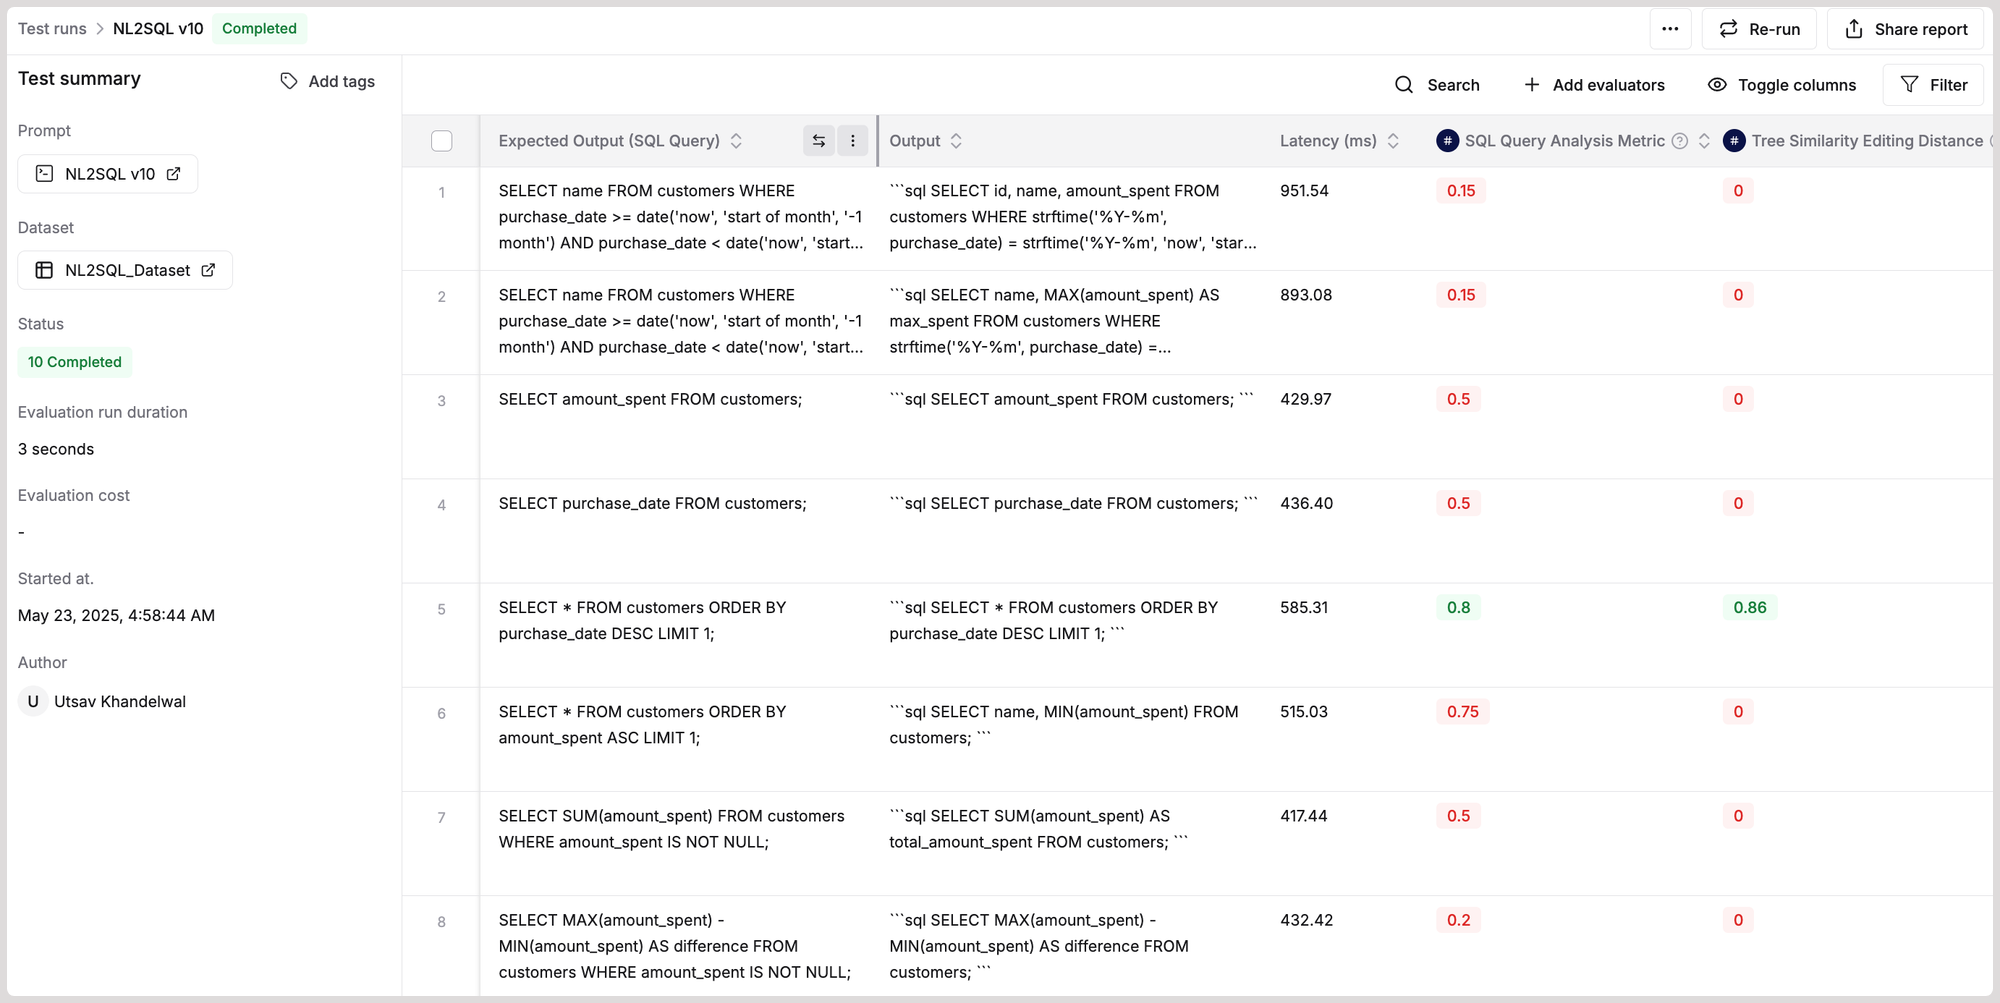Click the Search magnifier icon
Viewport: 2000px width, 1003px height.
pyautogui.click(x=1404, y=85)
